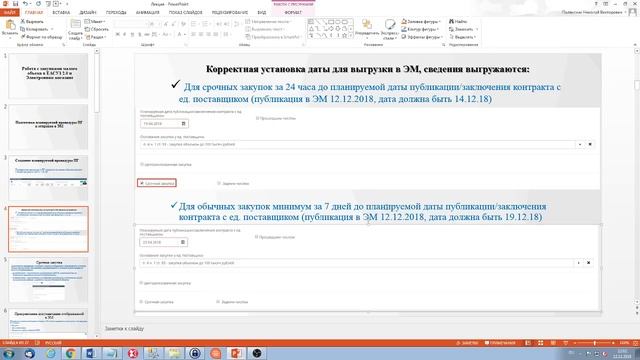Activate Format Painter (Формат по образцу)

pos(42,37)
